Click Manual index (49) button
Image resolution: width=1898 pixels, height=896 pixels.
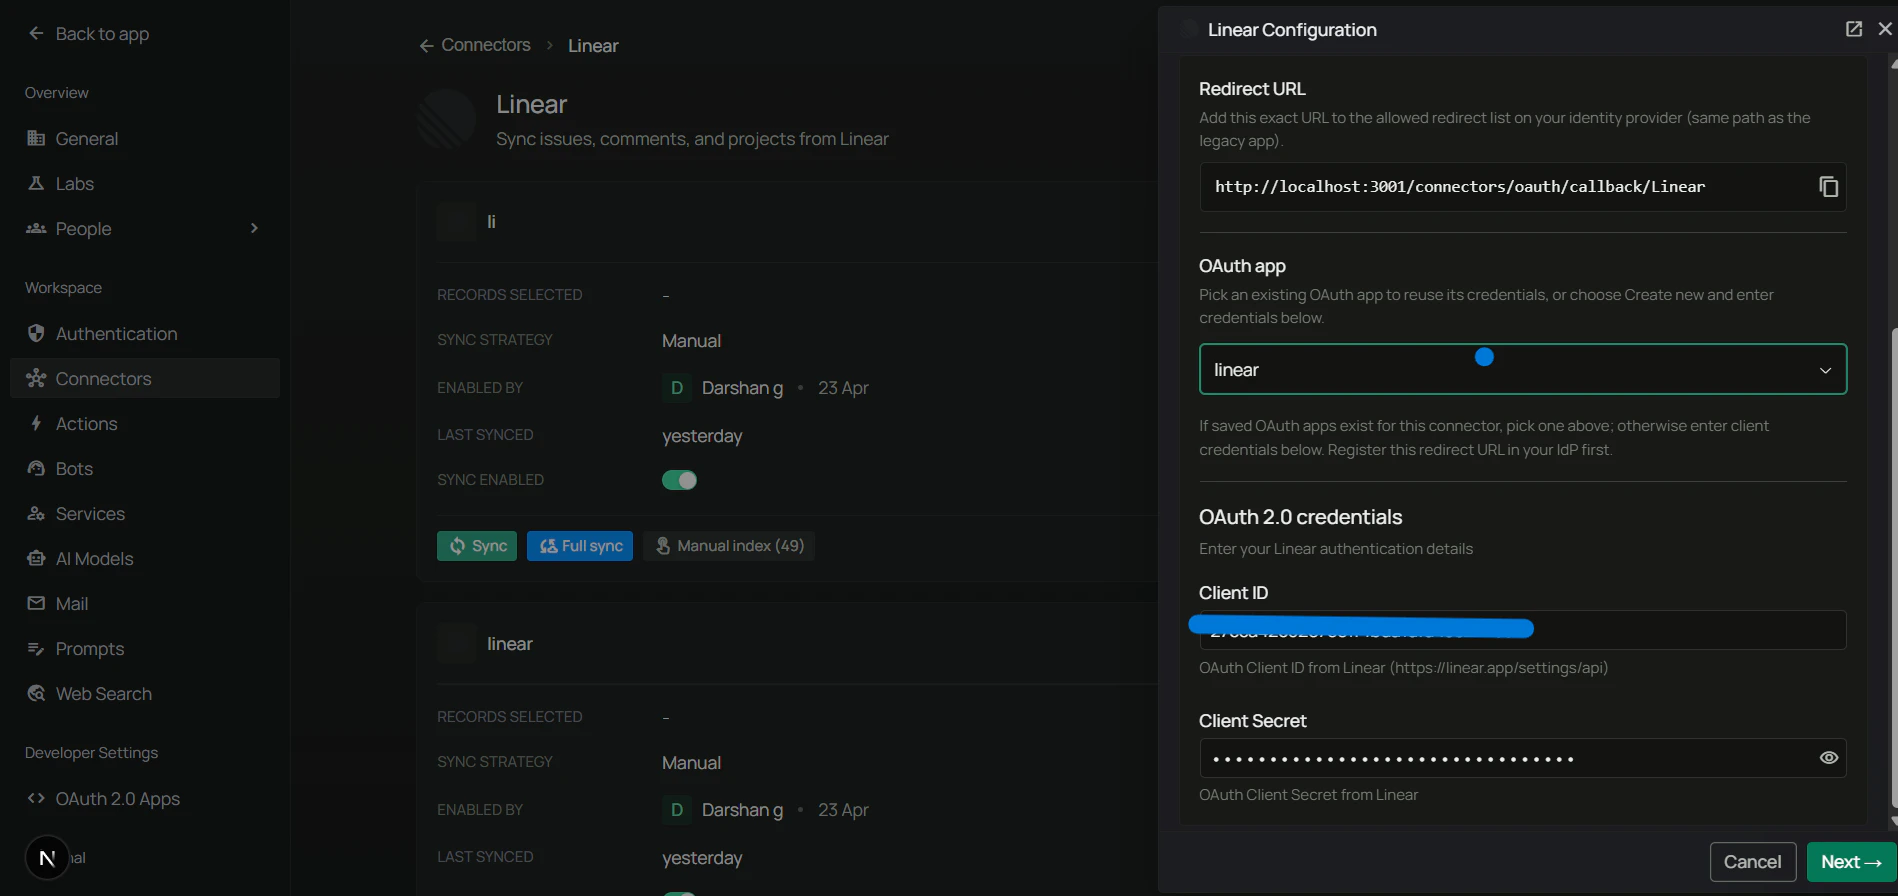[729, 546]
